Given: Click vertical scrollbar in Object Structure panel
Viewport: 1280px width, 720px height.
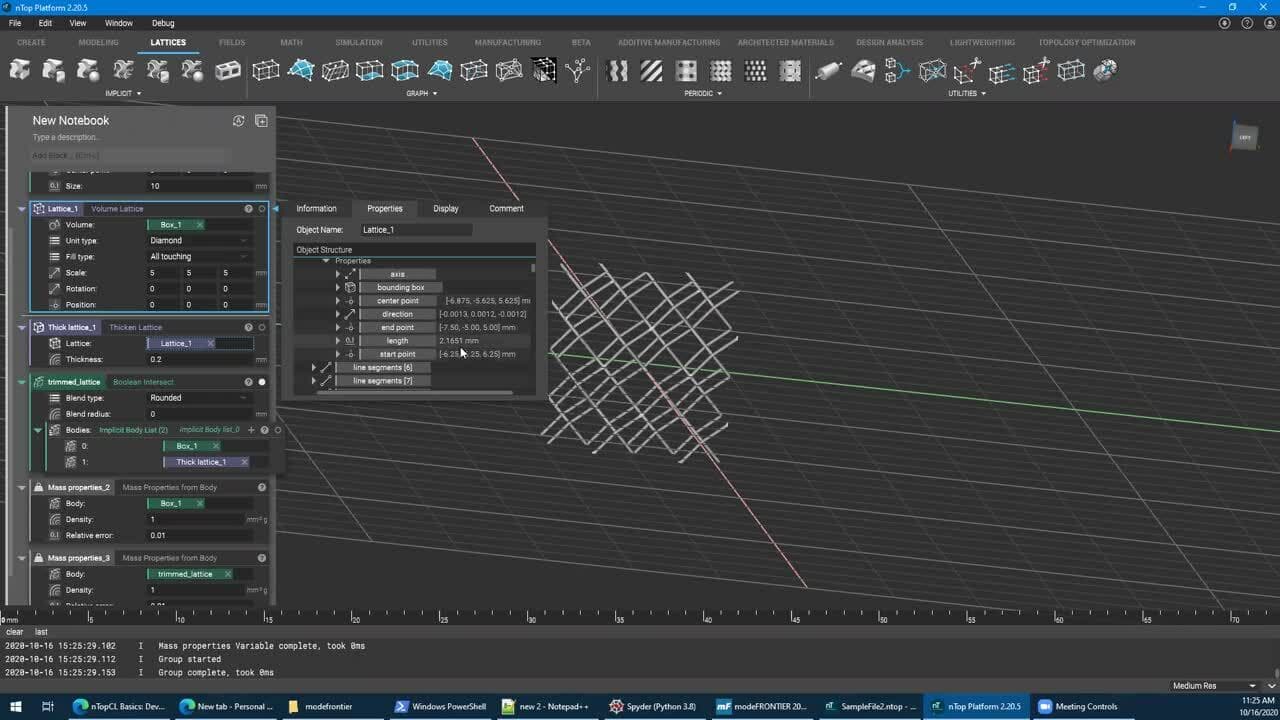Looking at the screenshot, I should click(533, 268).
